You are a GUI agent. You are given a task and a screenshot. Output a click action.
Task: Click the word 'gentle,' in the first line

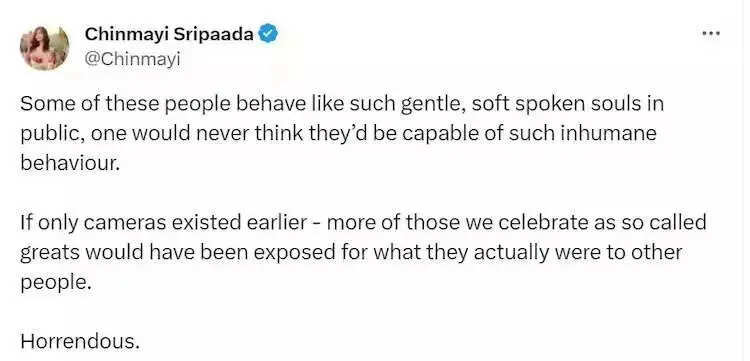pyautogui.click(x=433, y=105)
